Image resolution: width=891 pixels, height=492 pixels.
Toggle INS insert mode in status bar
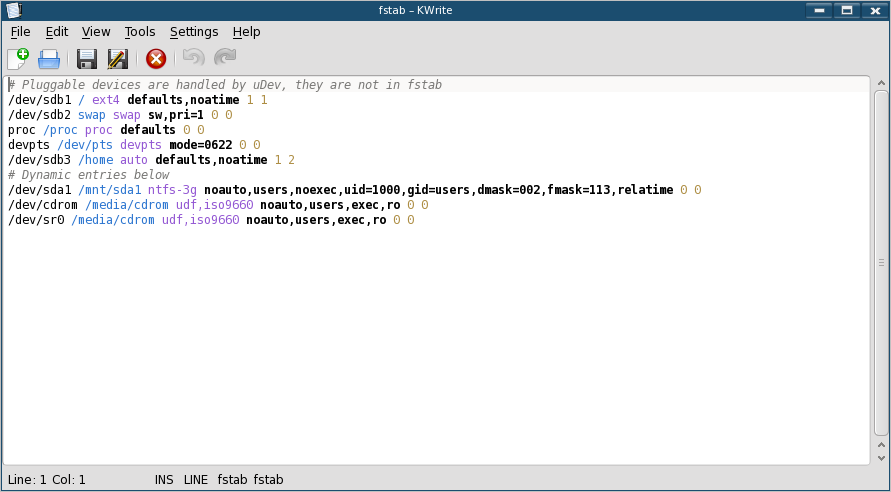[x=164, y=480]
